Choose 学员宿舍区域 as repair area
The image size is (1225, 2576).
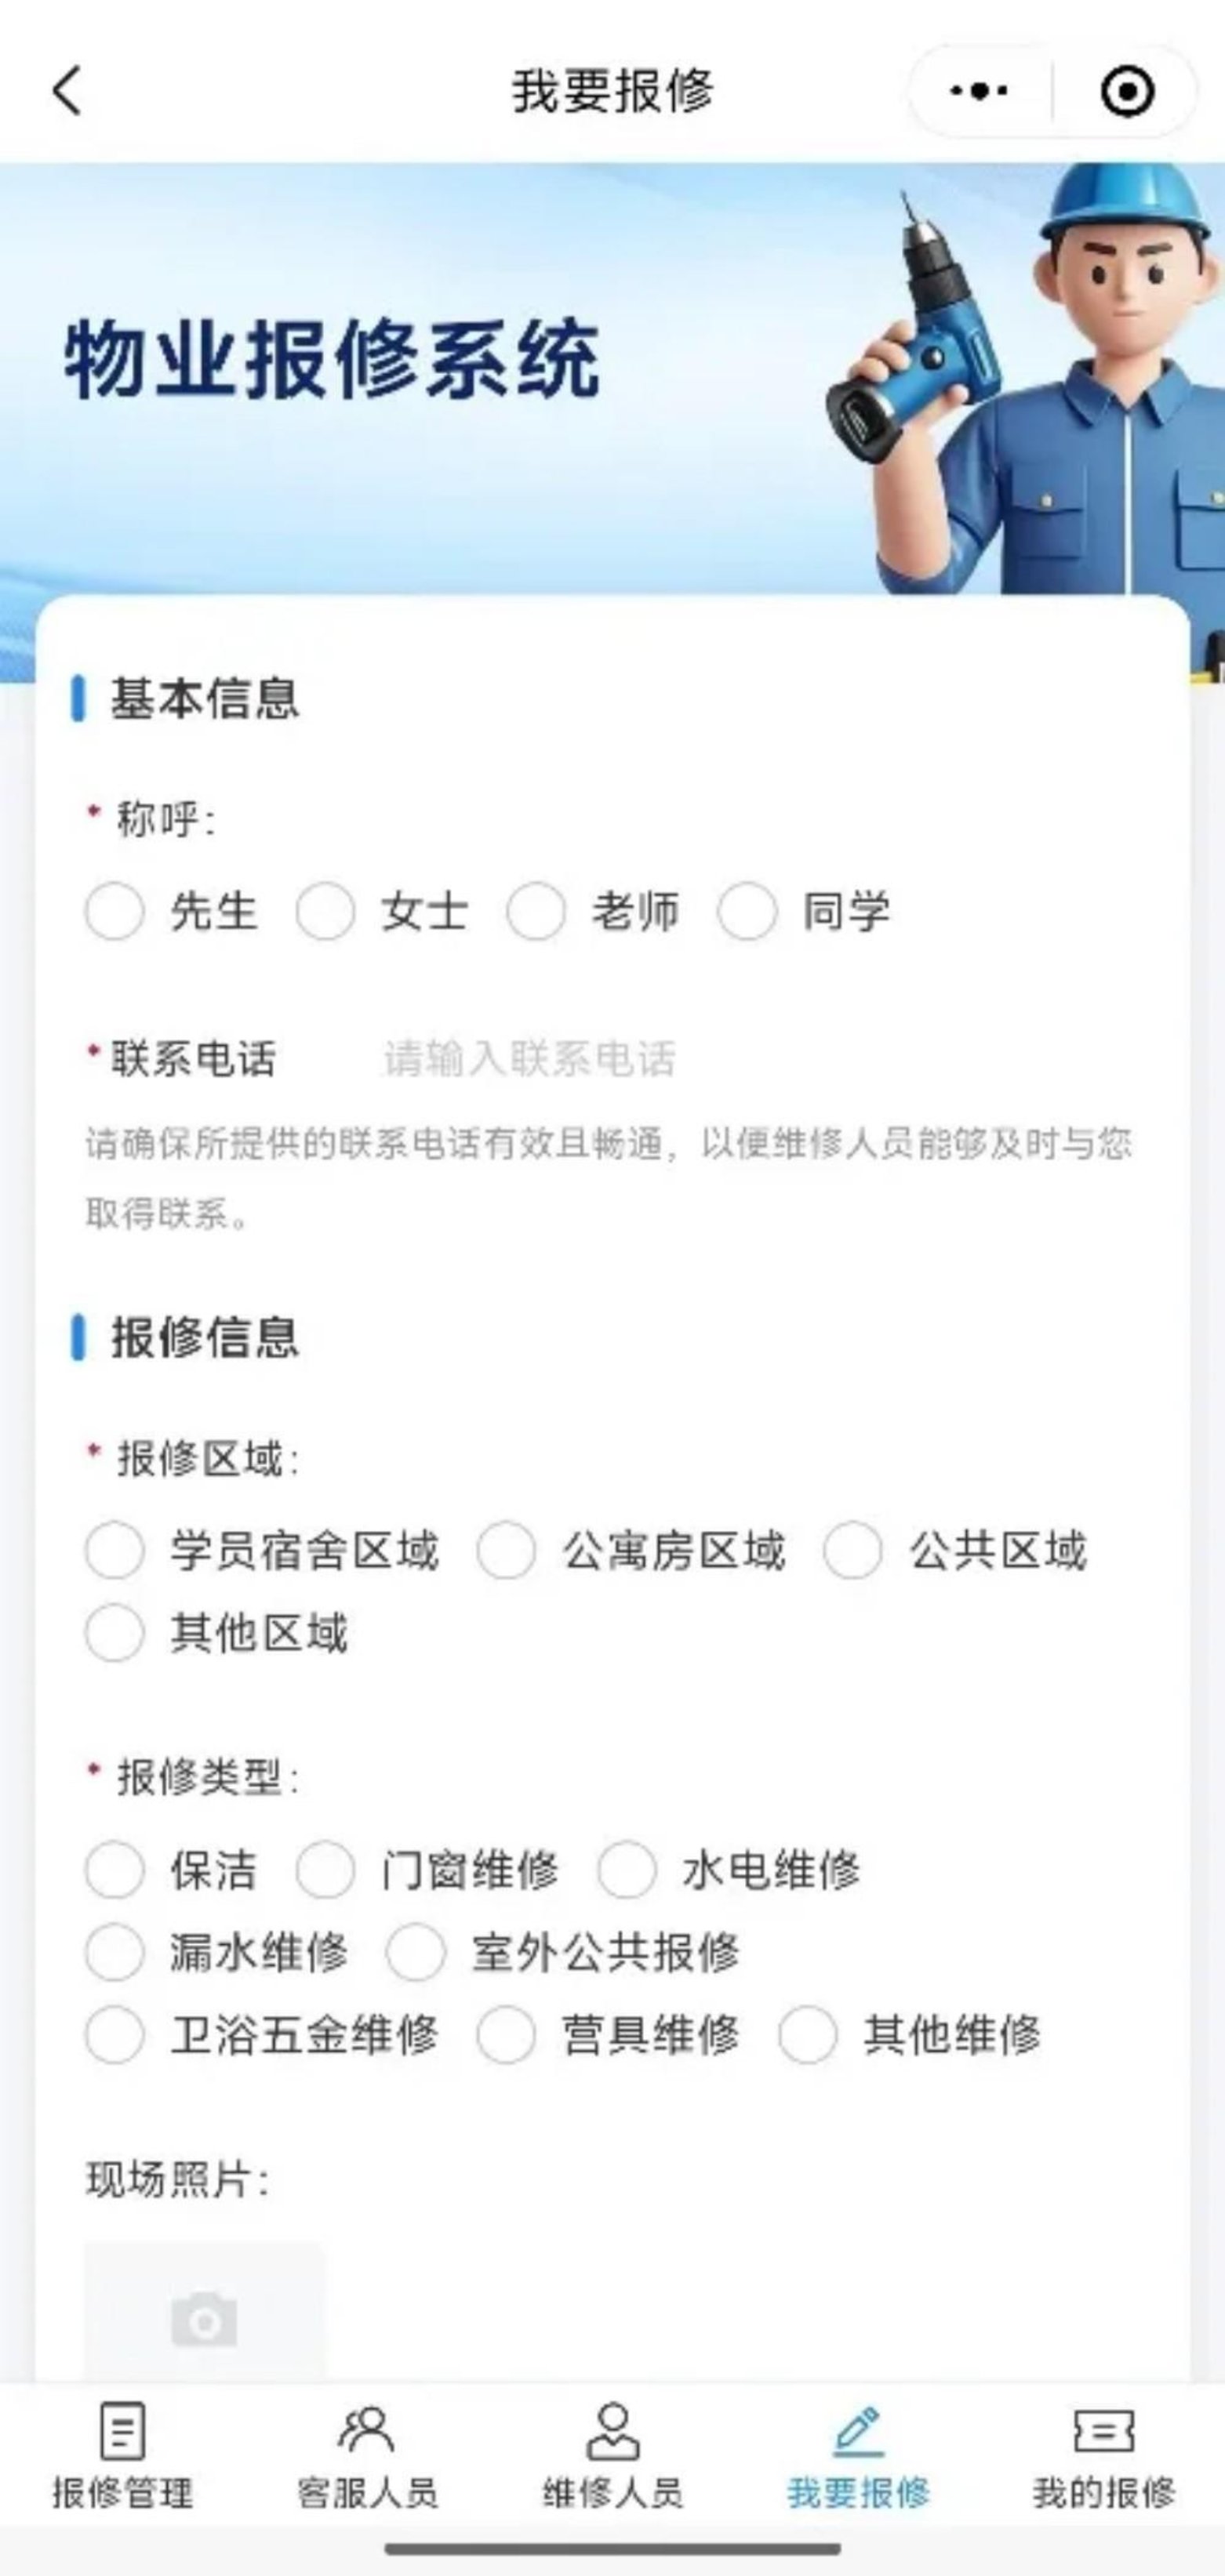[114, 1551]
